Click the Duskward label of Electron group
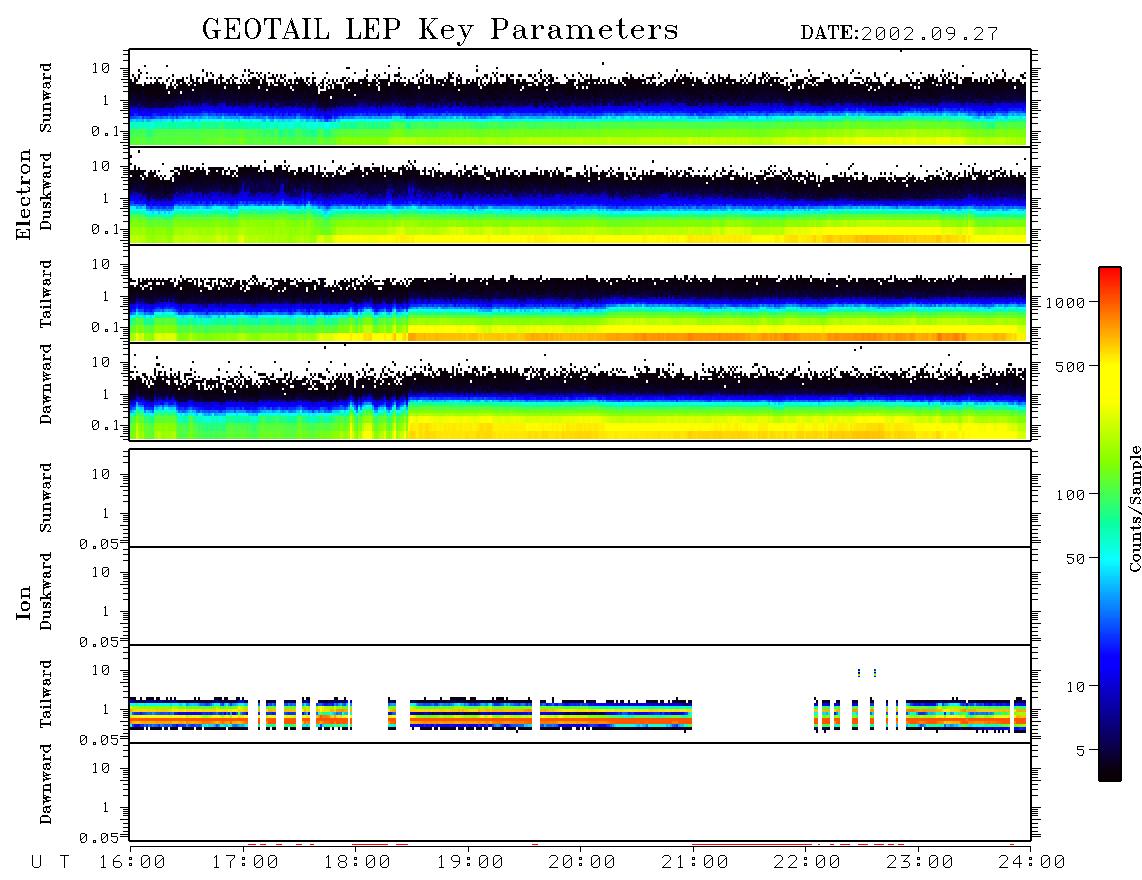The width and height of the screenshot is (1142, 880). [x=46, y=192]
